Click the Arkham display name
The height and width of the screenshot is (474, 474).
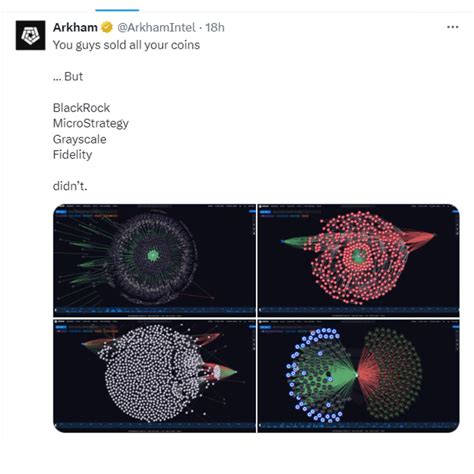pos(75,27)
